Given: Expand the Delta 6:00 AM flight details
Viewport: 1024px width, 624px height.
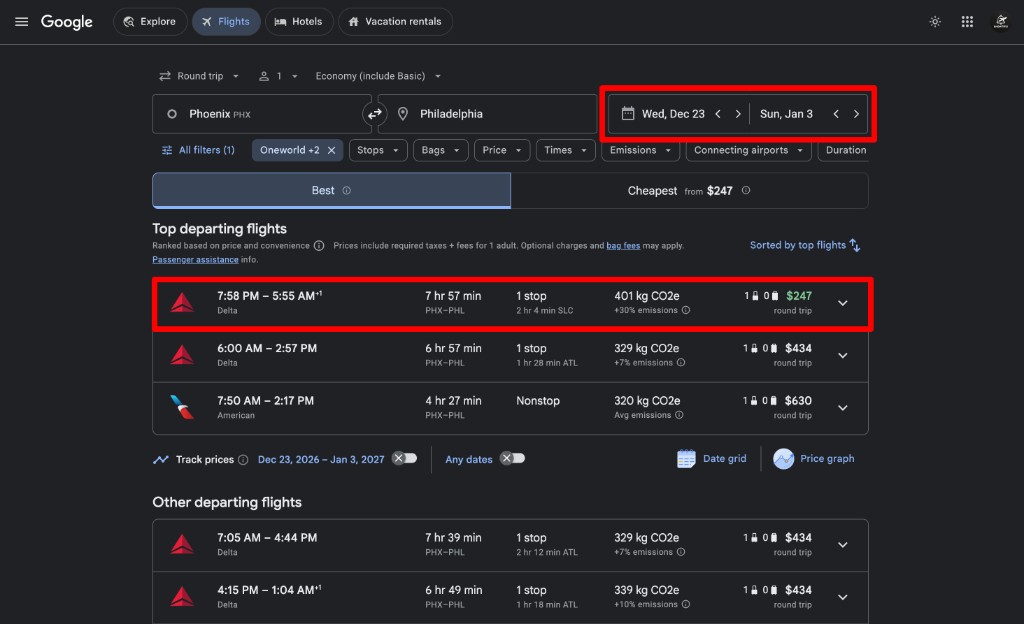Looking at the screenshot, I should tap(842, 356).
